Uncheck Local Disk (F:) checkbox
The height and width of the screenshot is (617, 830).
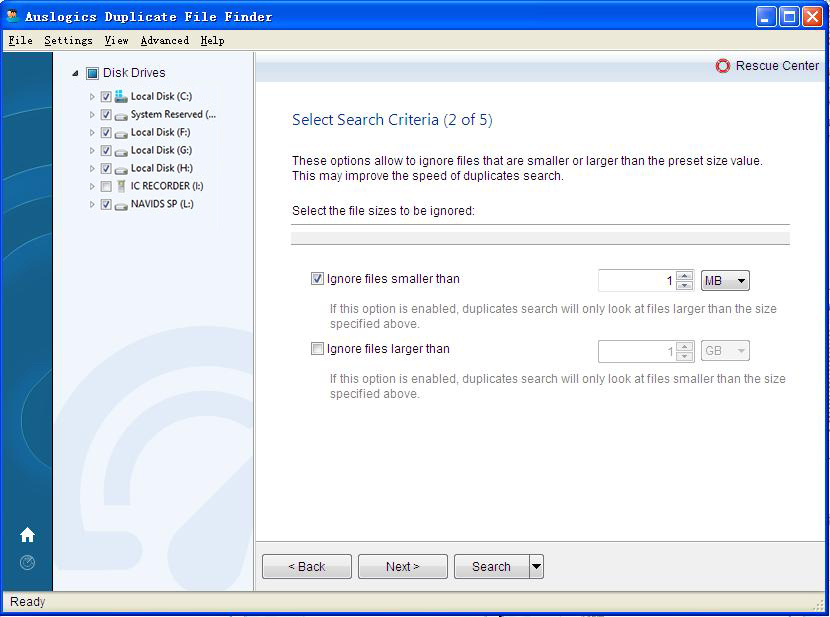click(106, 133)
